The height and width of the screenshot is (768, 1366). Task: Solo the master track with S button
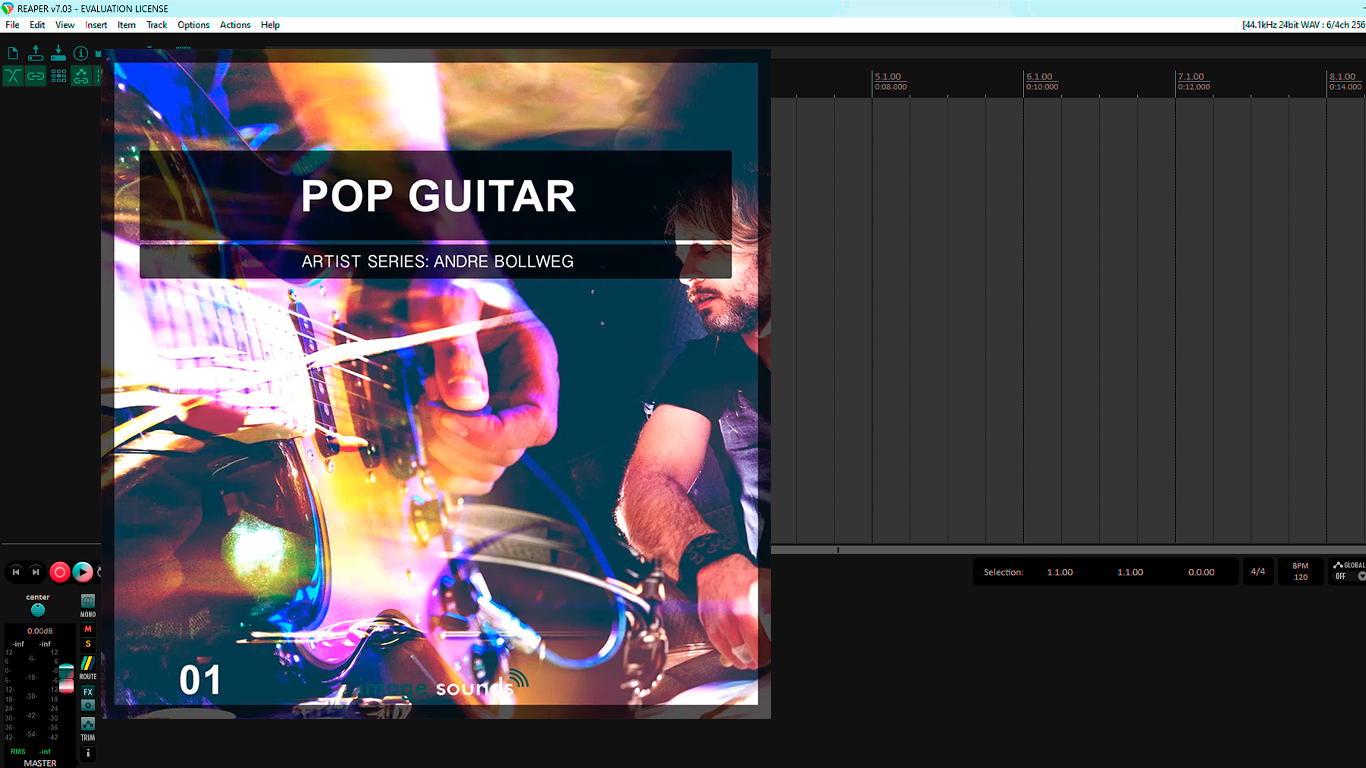(x=88, y=644)
